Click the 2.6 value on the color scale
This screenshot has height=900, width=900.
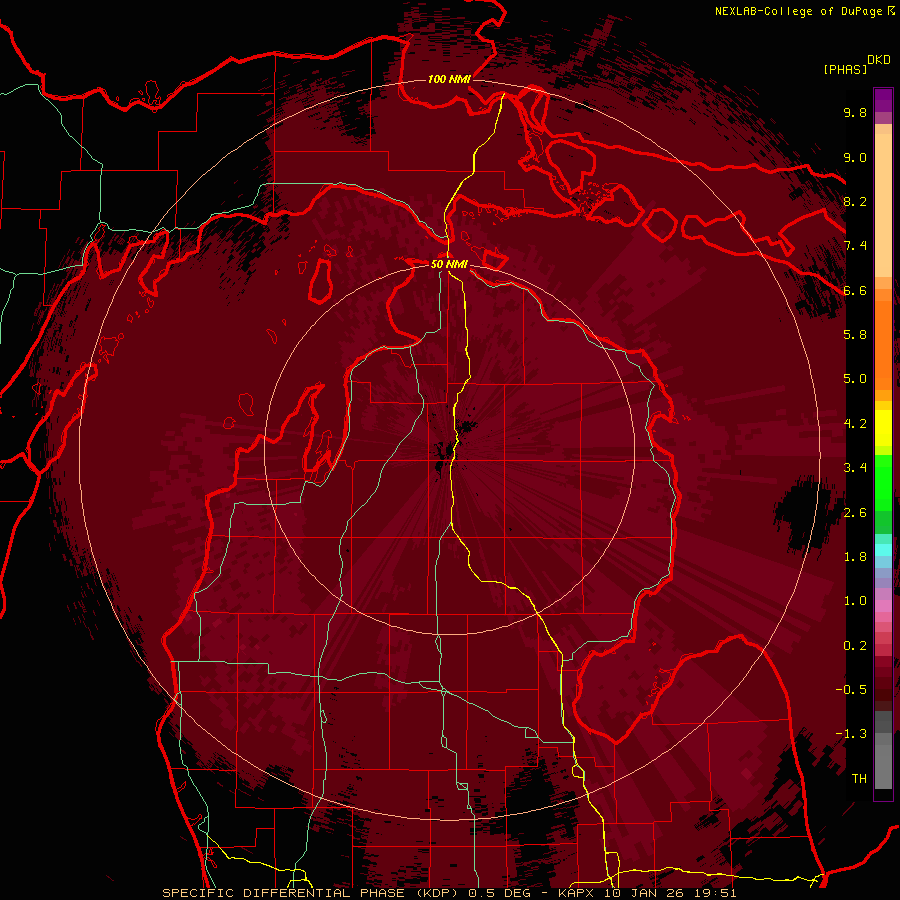[x=855, y=513]
